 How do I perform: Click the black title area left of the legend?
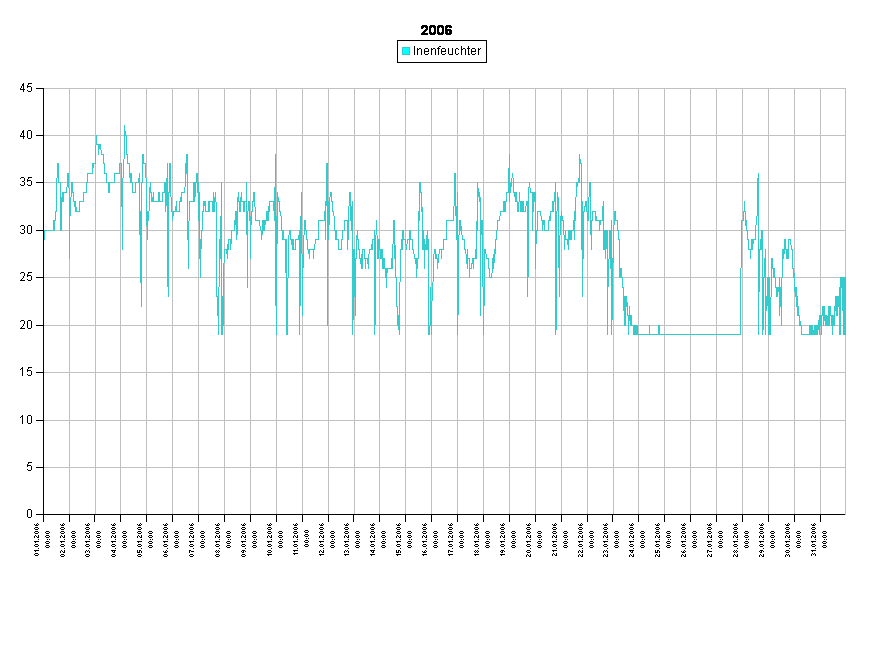(200, 50)
